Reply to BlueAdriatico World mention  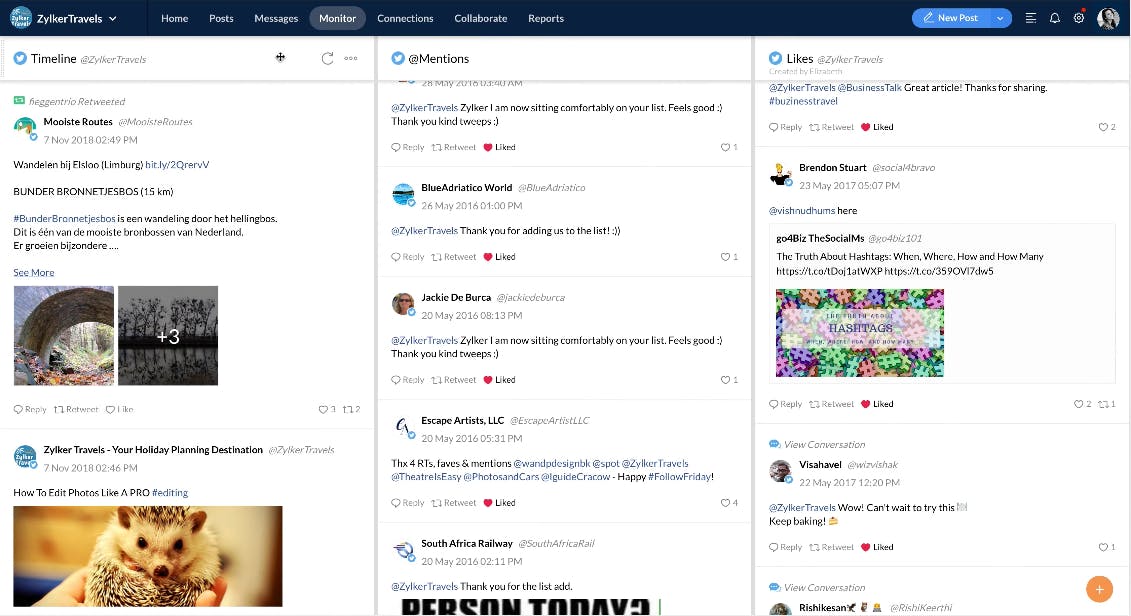(x=408, y=257)
